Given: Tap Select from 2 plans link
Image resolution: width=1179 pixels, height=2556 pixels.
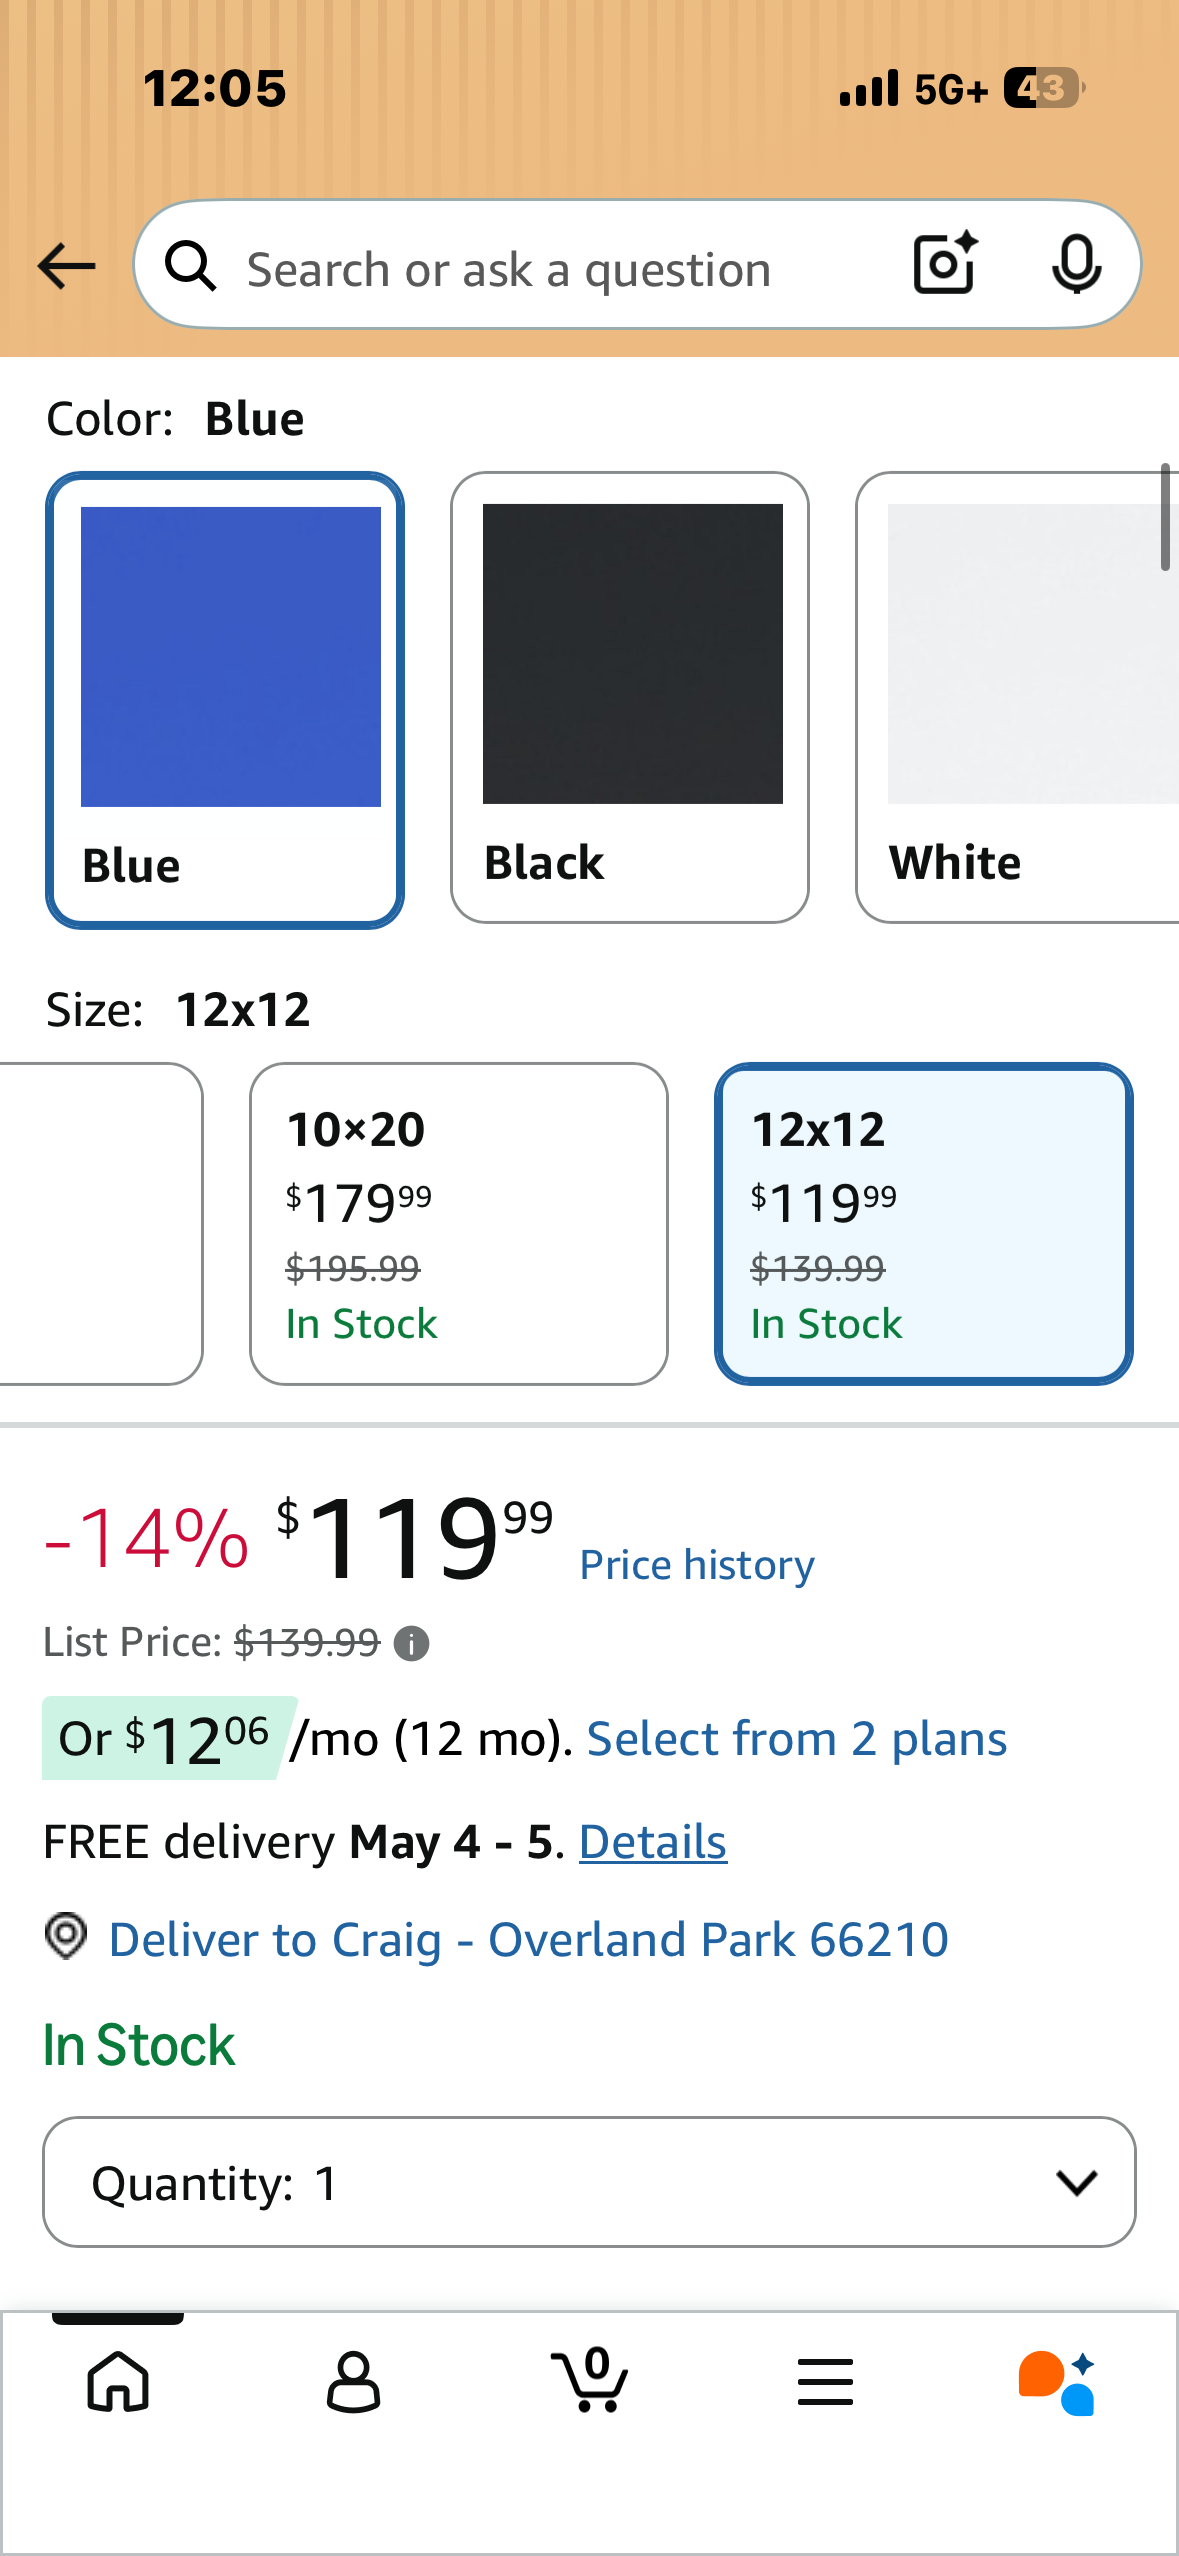Looking at the screenshot, I should tap(796, 1739).
